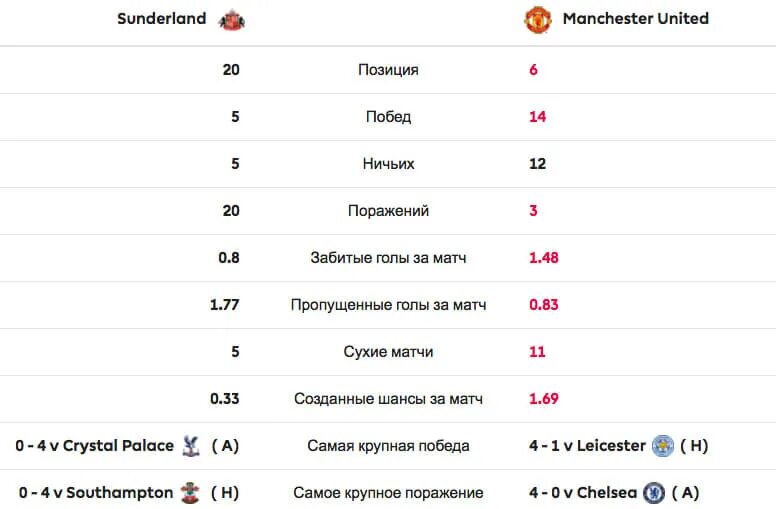This screenshot has width=776, height=509.
Task: Select the 0 - 4 v Crystal Palace result
Action: pos(95,446)
